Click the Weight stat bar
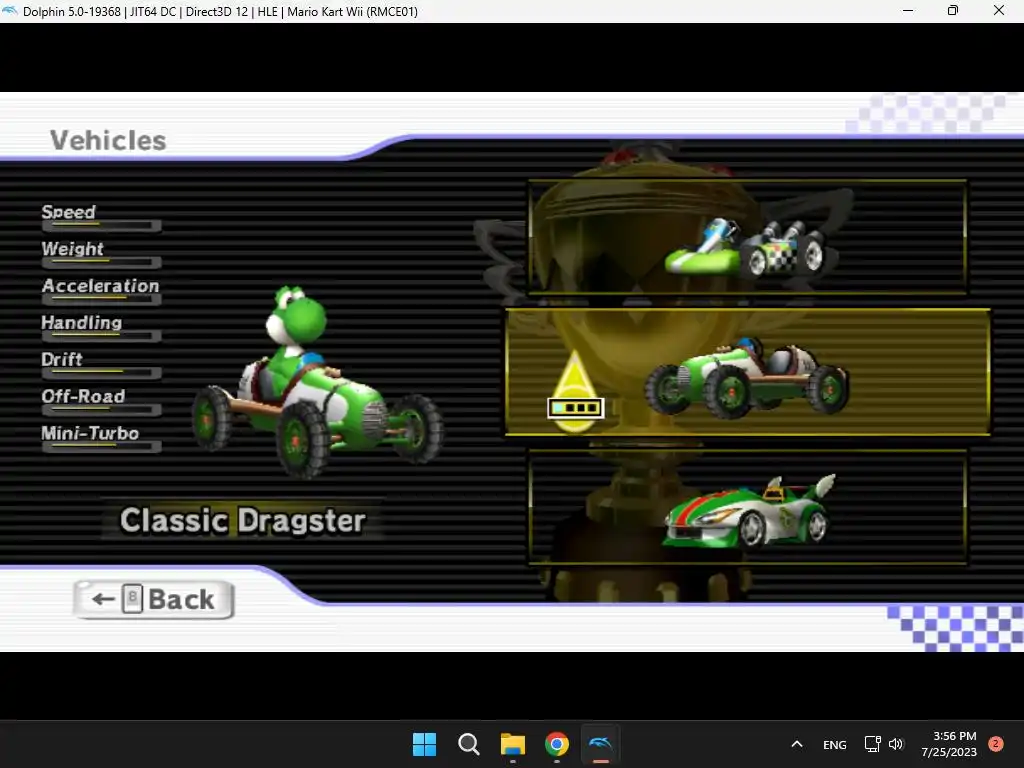The image size is (1024, 768). point(101,263)
